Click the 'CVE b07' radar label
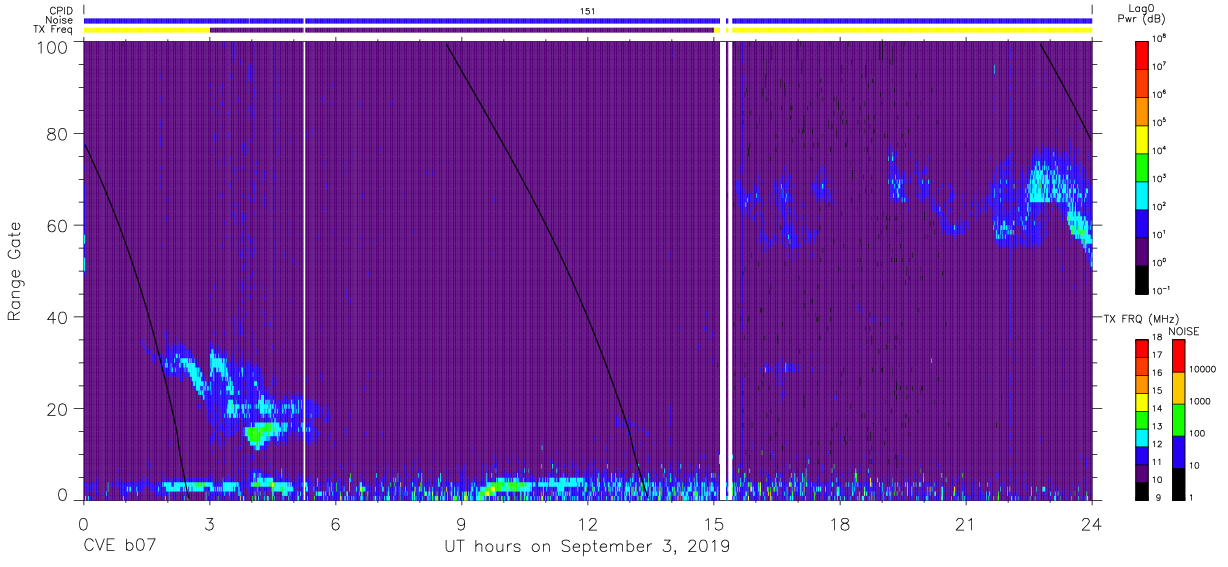 [x=121, y=547]
